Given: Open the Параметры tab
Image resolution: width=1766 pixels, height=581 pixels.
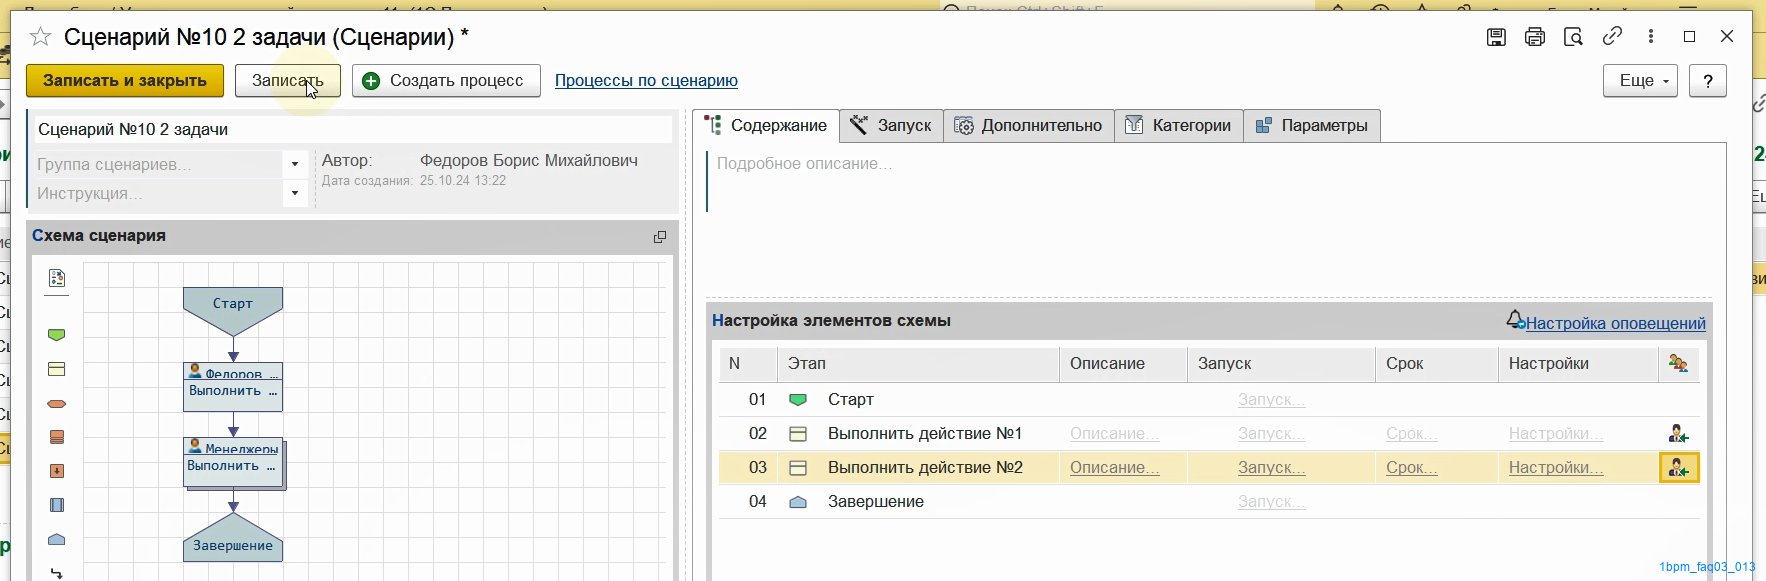Looking at the screenshot, I should [1311, 126].
